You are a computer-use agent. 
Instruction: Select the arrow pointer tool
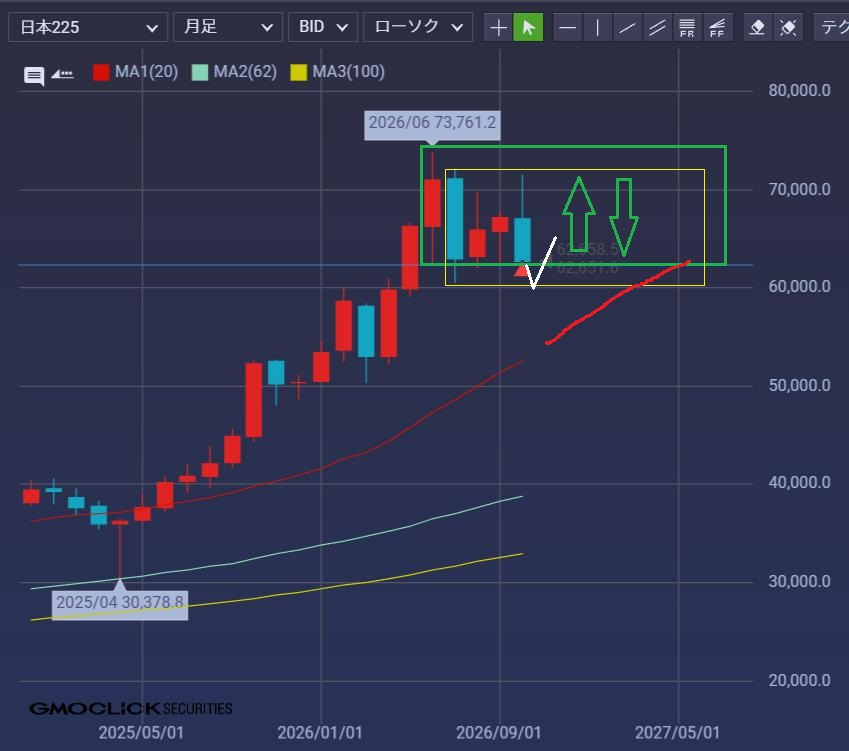(x=528, y=27)
